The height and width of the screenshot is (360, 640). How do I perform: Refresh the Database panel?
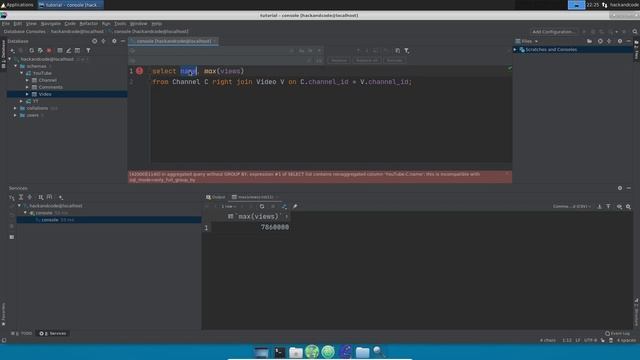click(31, 51)
